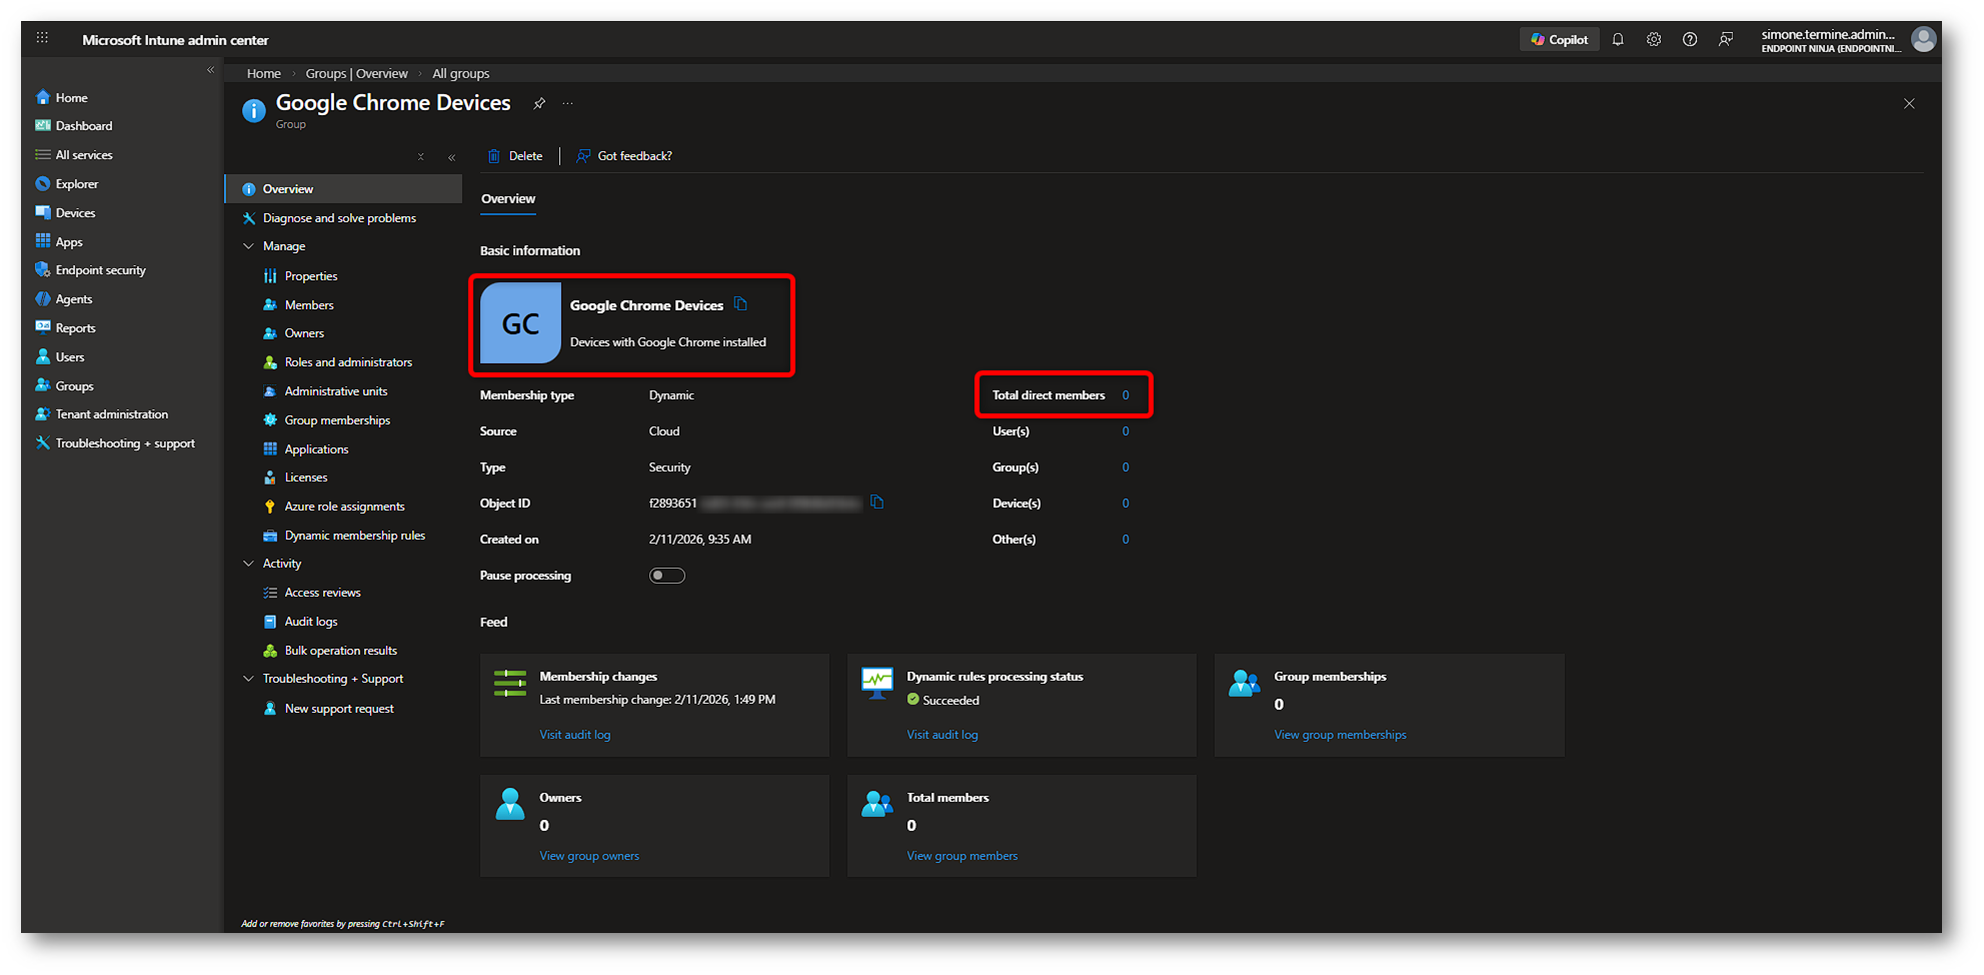Delete the group via Delete button
The height and width of the screenshot is (975, 1984).
[515, 156]
